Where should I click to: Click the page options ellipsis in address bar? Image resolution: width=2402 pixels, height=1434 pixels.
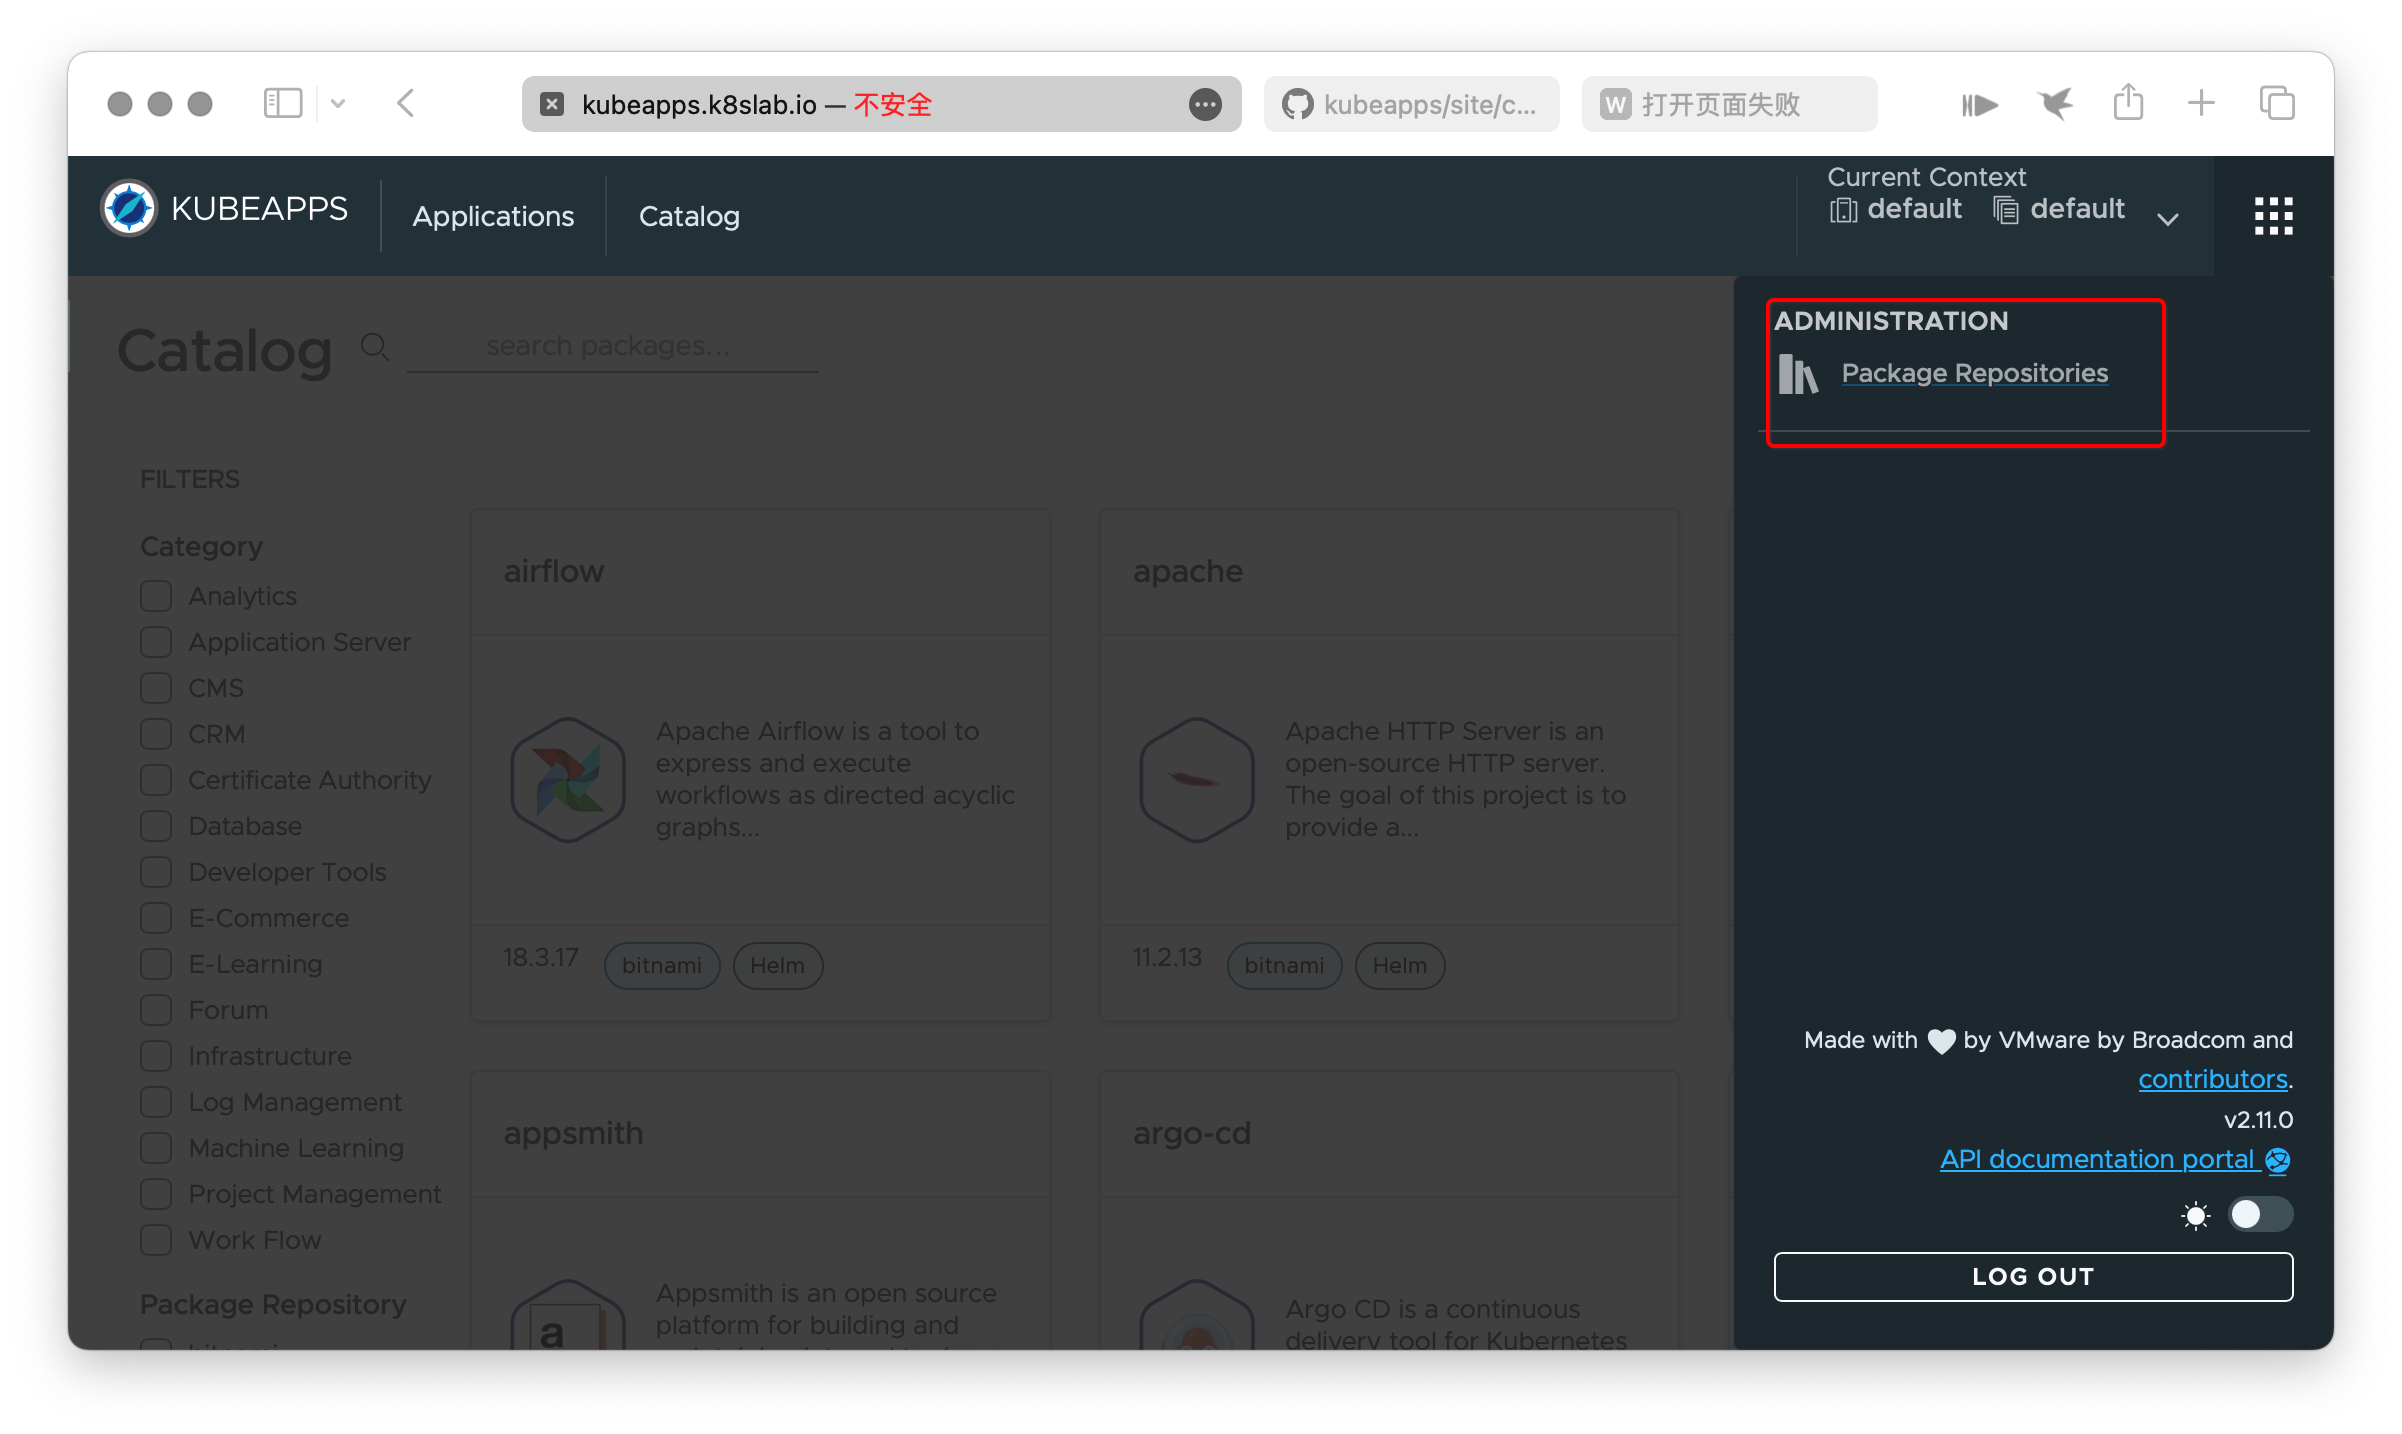coord(1205,104)
